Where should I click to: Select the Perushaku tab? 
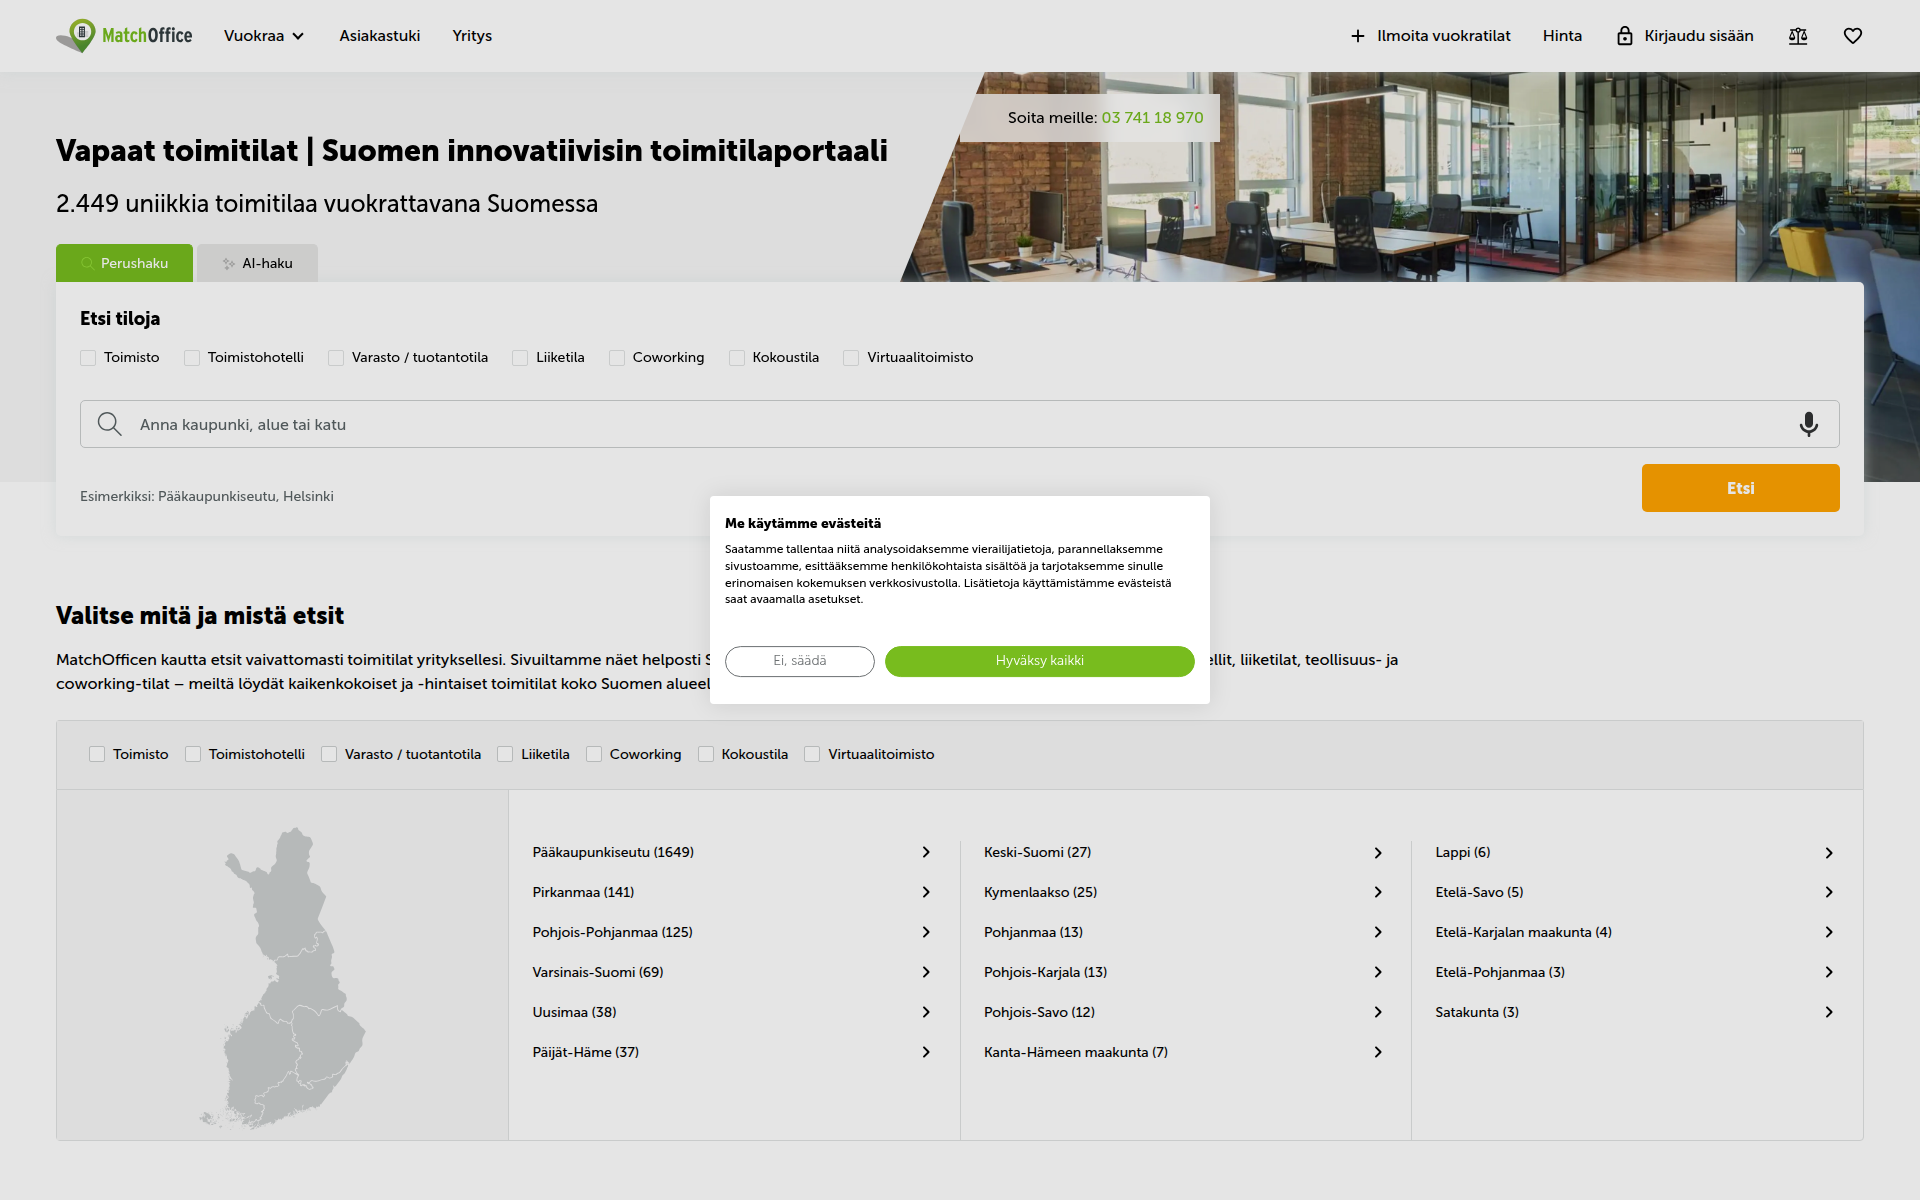click(x=124, y=263)
